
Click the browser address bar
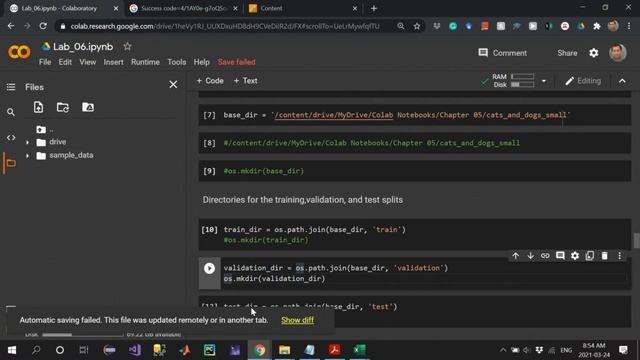tap(225, 26)
